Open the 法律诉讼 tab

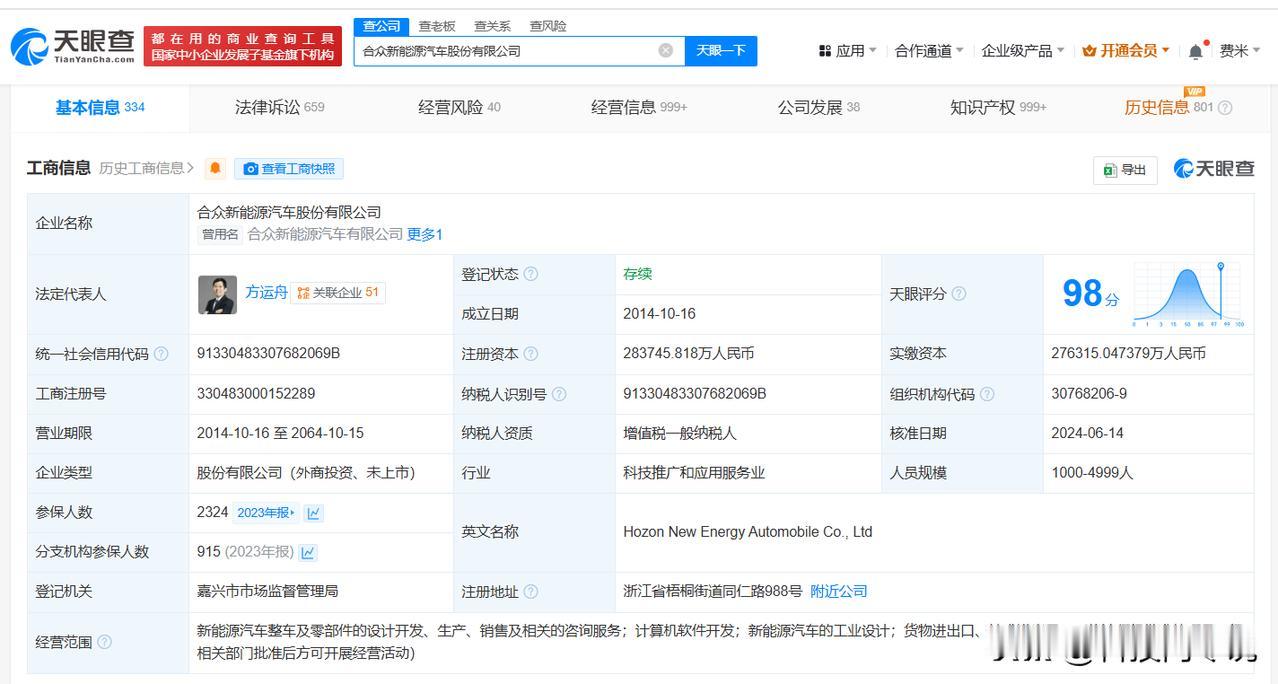pyautogui.click(x=280, y=107)
